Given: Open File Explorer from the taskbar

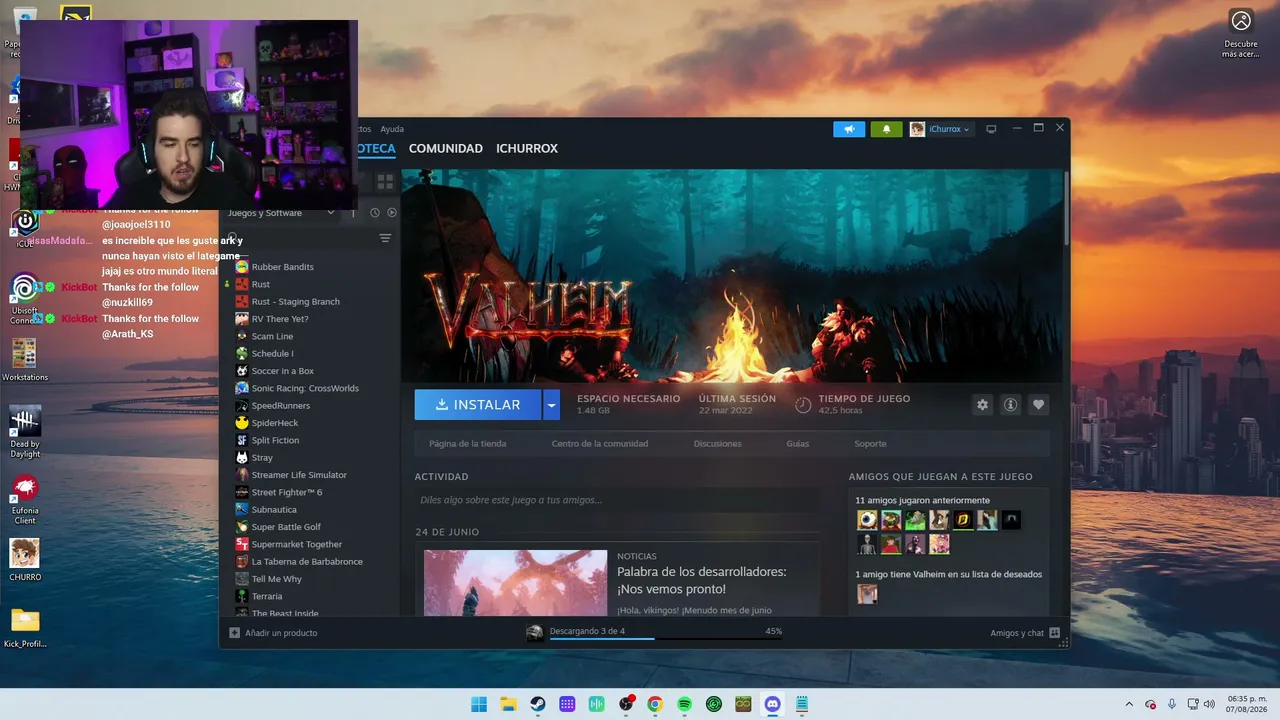Looking at the screenshot, I should (508, 704).
